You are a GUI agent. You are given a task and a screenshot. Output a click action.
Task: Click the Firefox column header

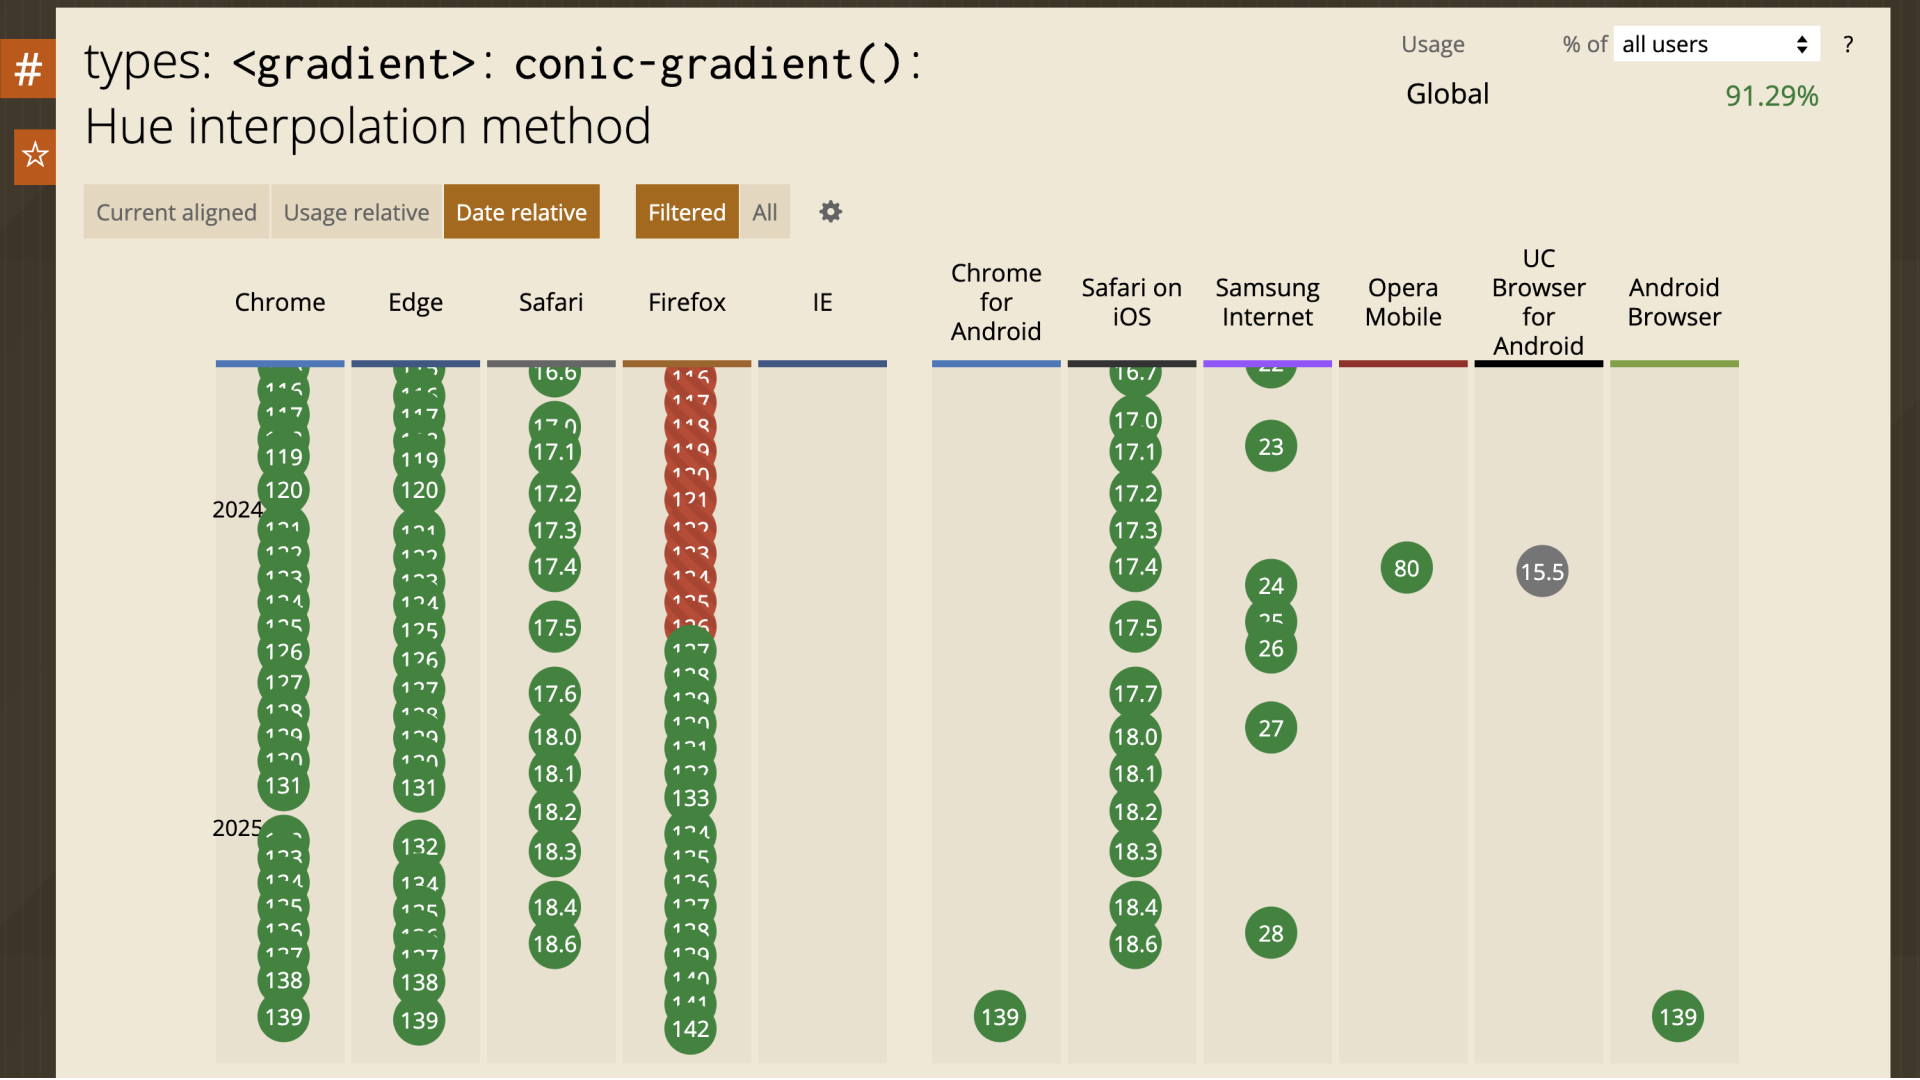(687, 302)
